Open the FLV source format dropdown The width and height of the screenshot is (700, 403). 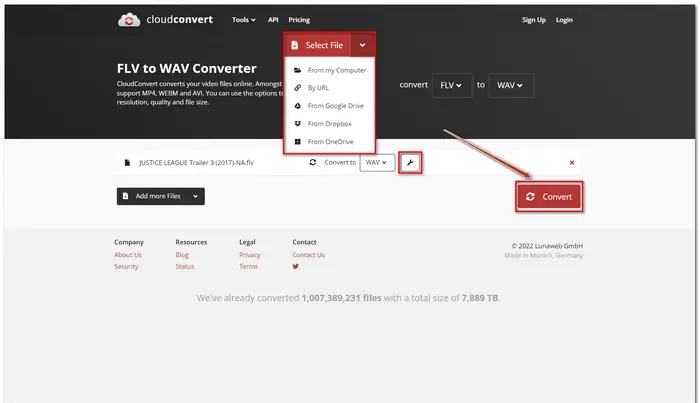coord(452,85)
